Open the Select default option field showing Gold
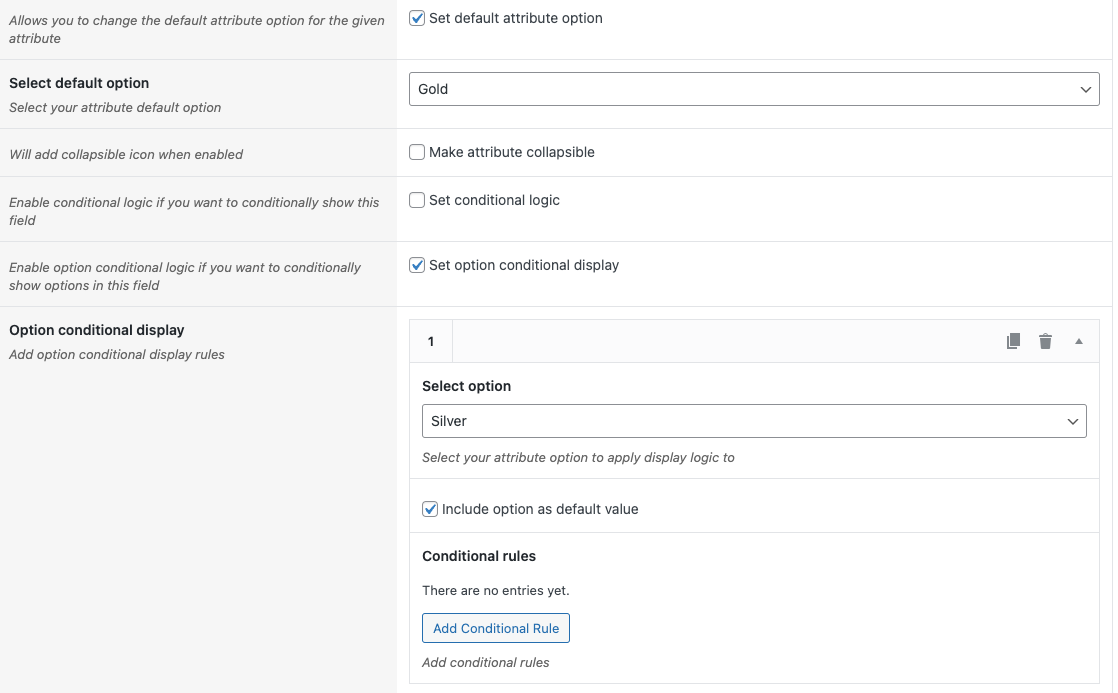 click(740, 89)
